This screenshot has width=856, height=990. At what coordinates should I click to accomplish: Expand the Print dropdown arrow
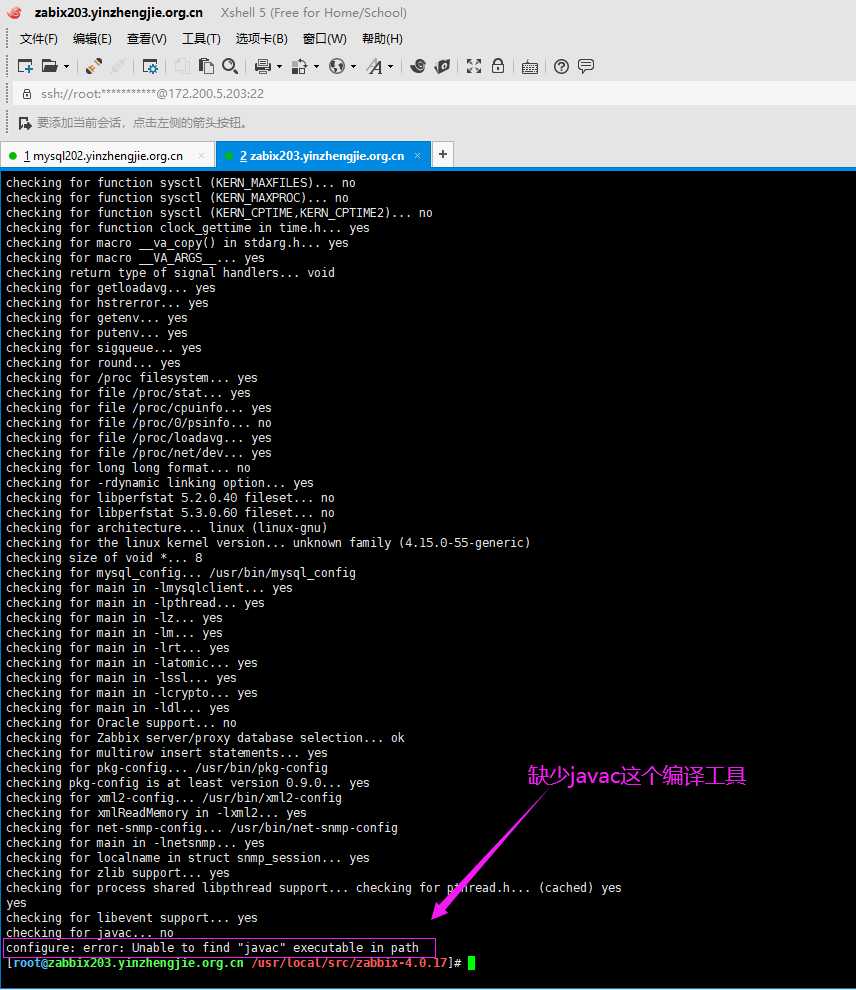tap(279, 66)
